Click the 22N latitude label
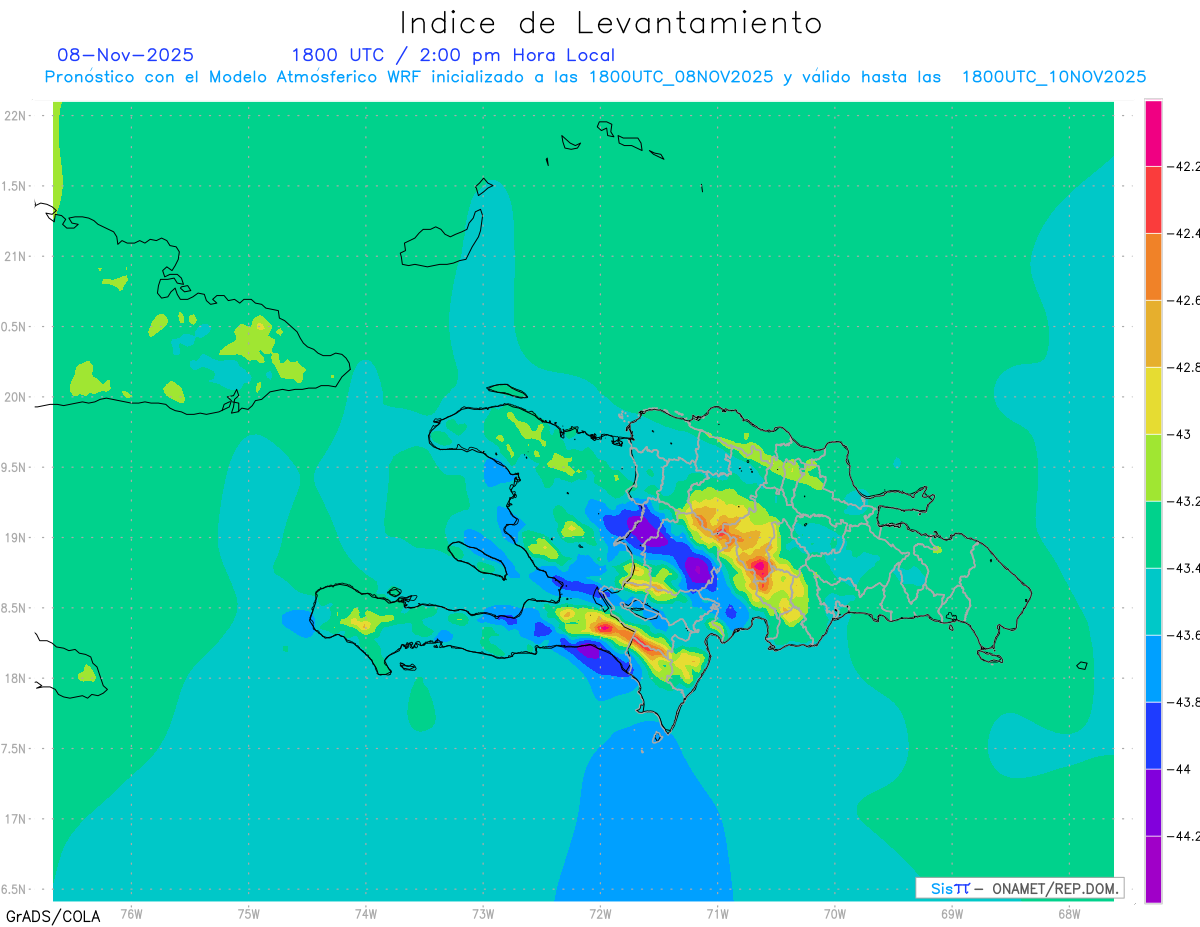Screen dimensions: 1200x927 point(15,116)
